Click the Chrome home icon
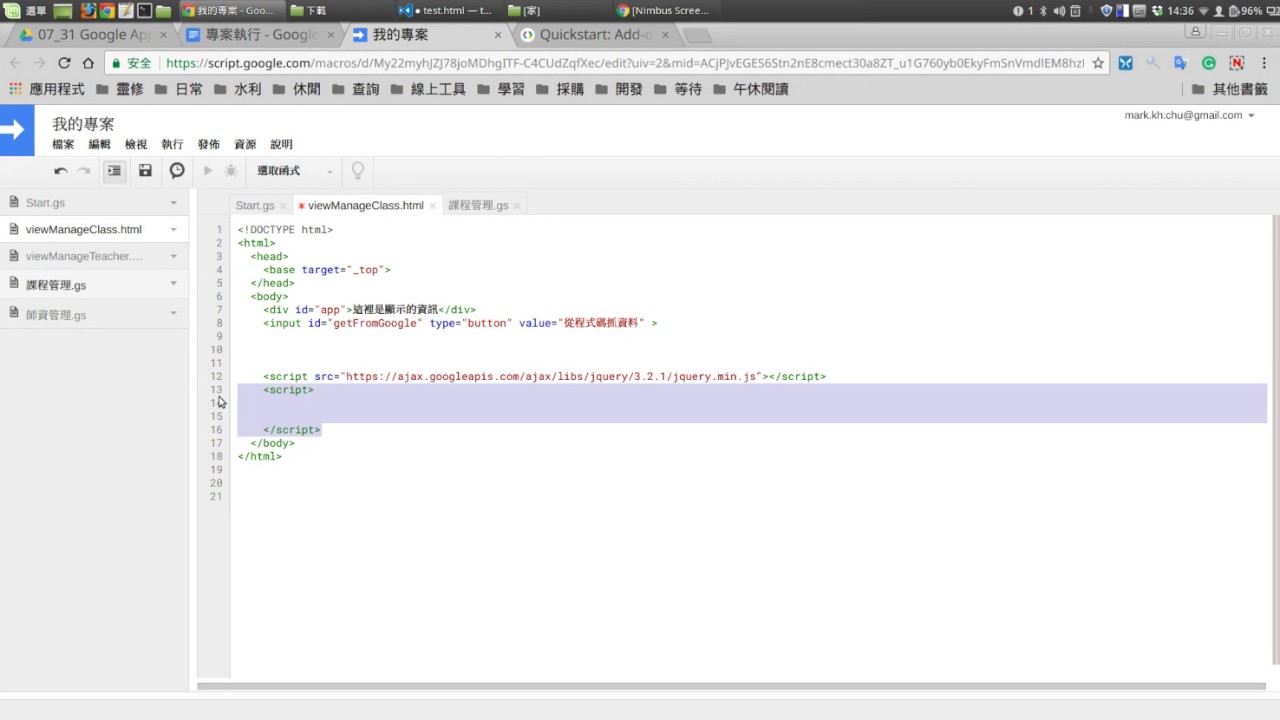 coord(88,63)
